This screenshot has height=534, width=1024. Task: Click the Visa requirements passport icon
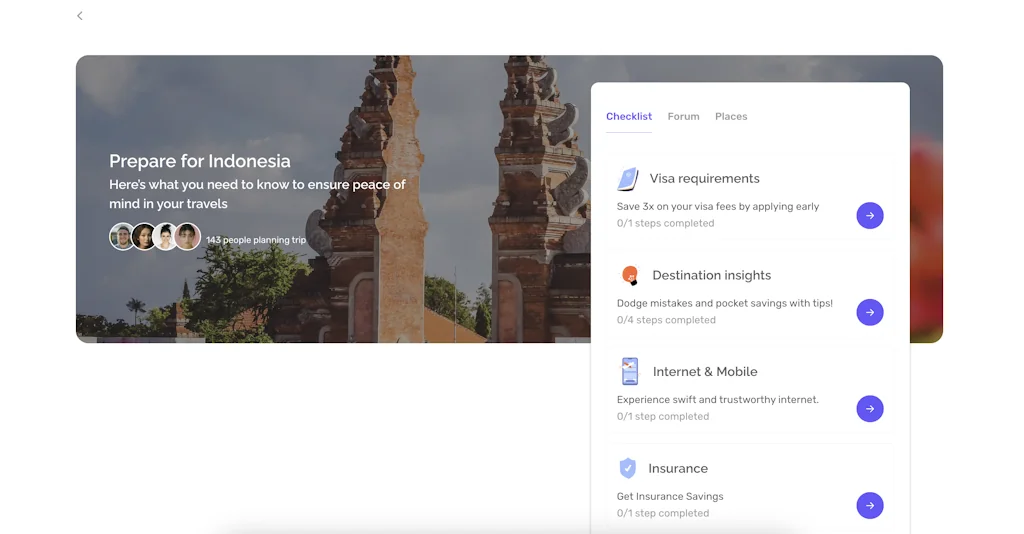pos(627,179)
